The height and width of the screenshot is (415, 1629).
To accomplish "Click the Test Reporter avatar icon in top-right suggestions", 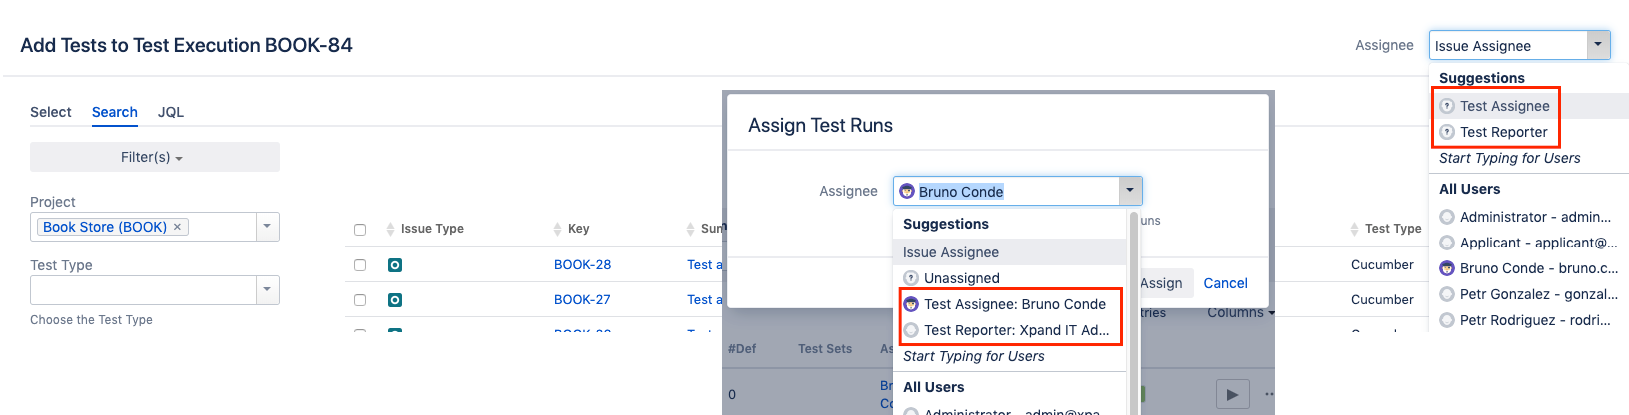I will pyautogui.click(x=1447, y=132).
